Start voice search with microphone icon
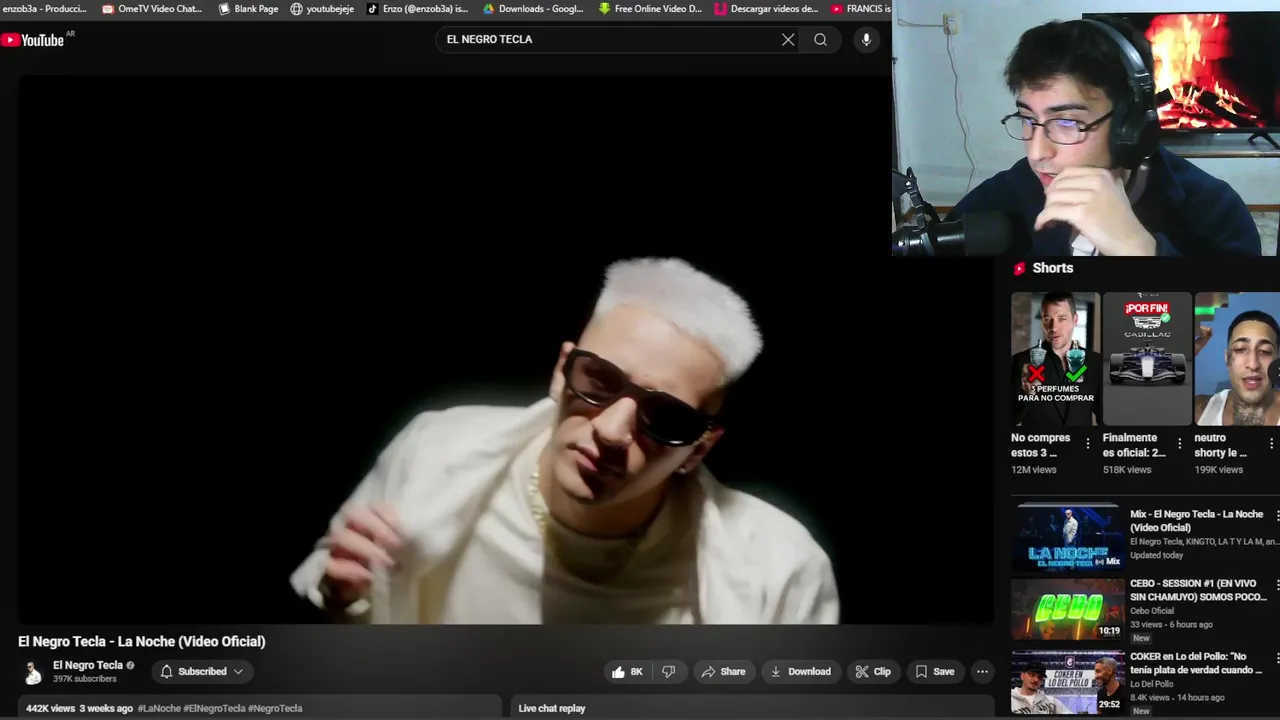1280x720 pixels. 866,40
